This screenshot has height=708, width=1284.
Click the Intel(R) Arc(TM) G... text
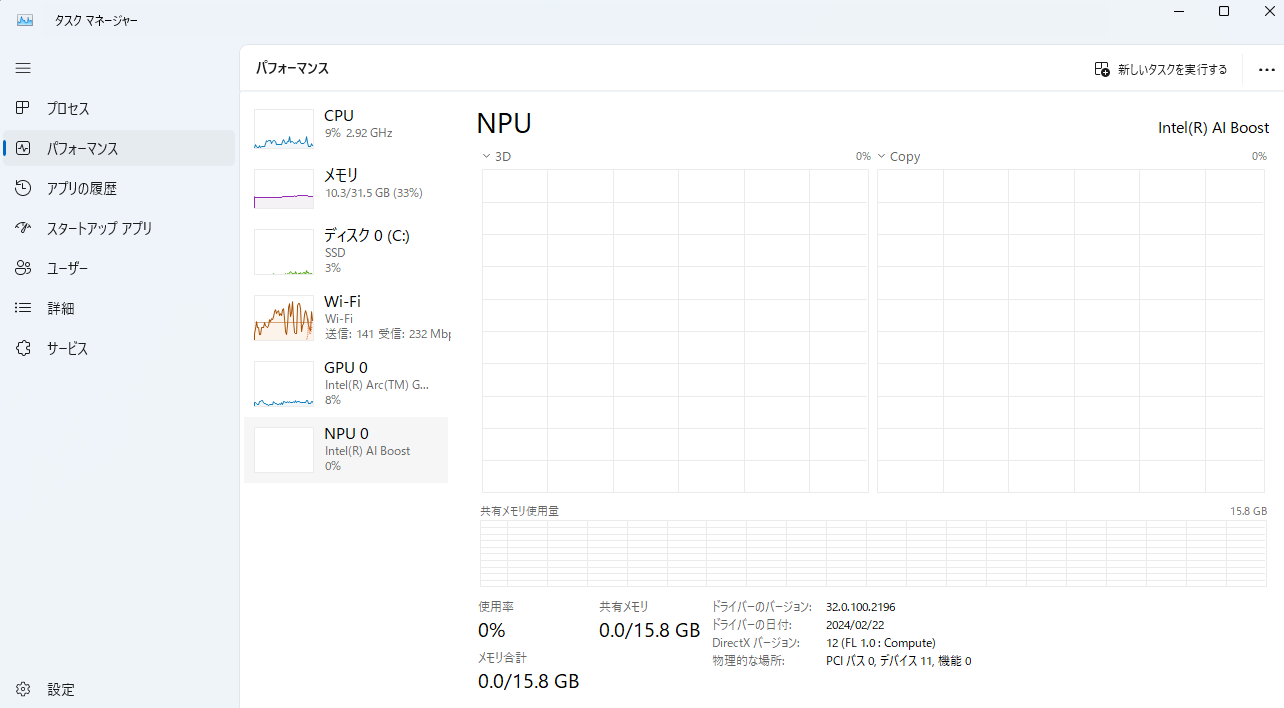377,384
